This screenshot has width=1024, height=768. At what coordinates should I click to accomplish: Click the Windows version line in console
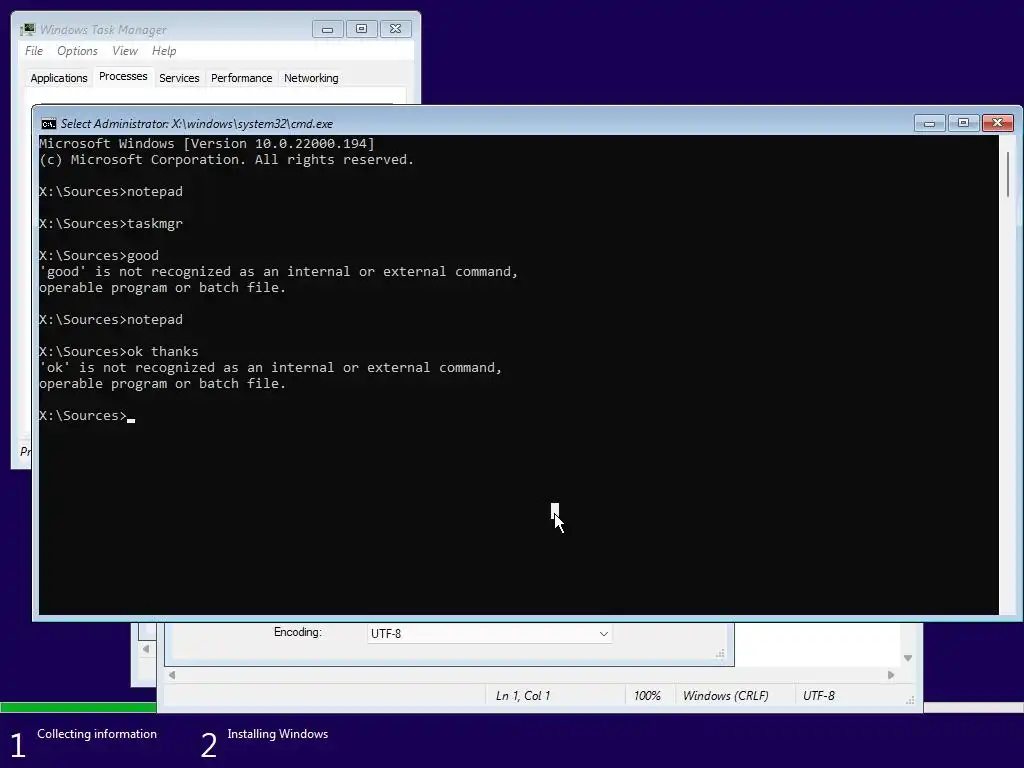point(207,144)
